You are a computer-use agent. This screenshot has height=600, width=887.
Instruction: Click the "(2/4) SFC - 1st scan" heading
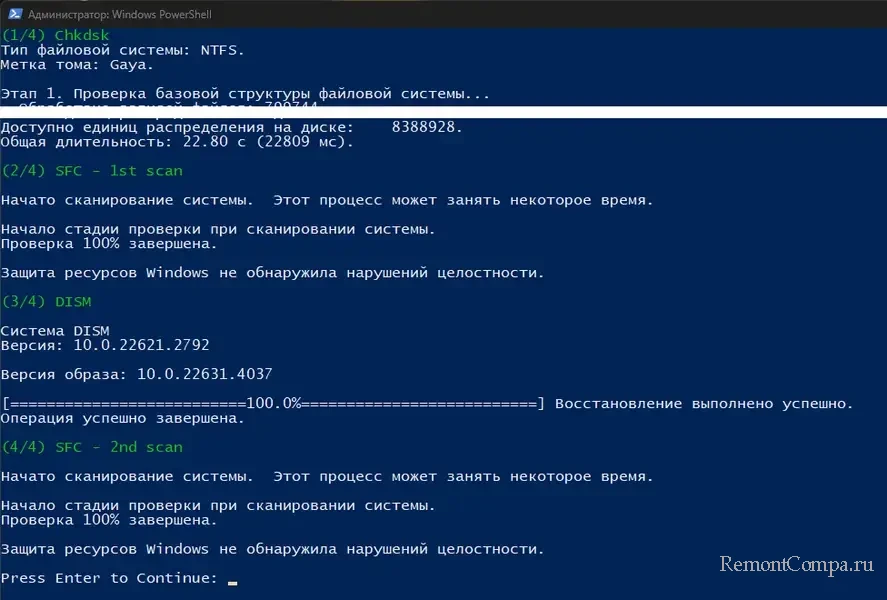click(x=92, y=171)
